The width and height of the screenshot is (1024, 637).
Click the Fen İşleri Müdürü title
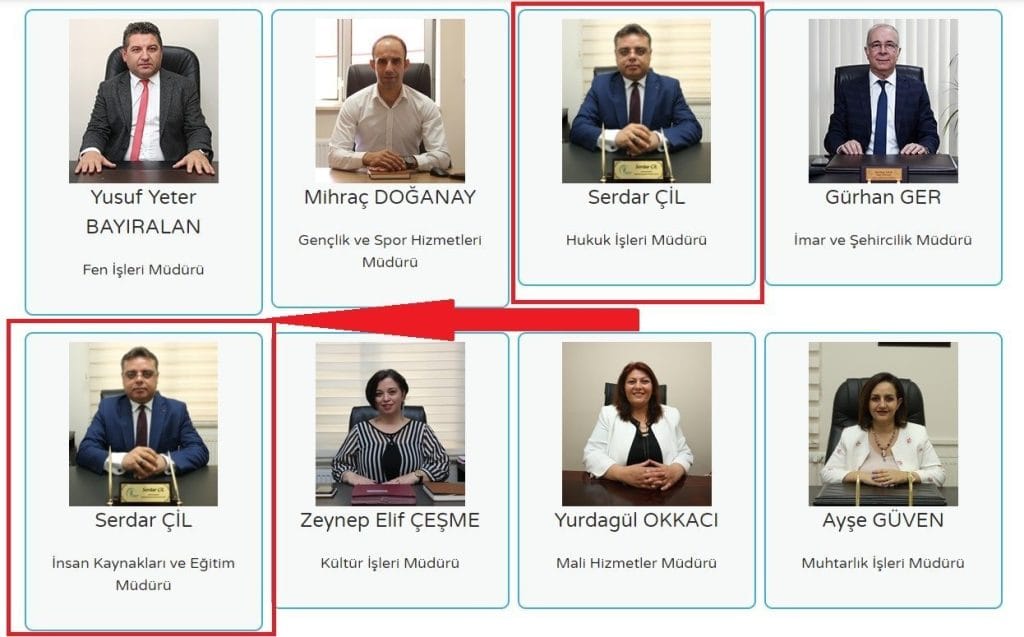point(144,270)
